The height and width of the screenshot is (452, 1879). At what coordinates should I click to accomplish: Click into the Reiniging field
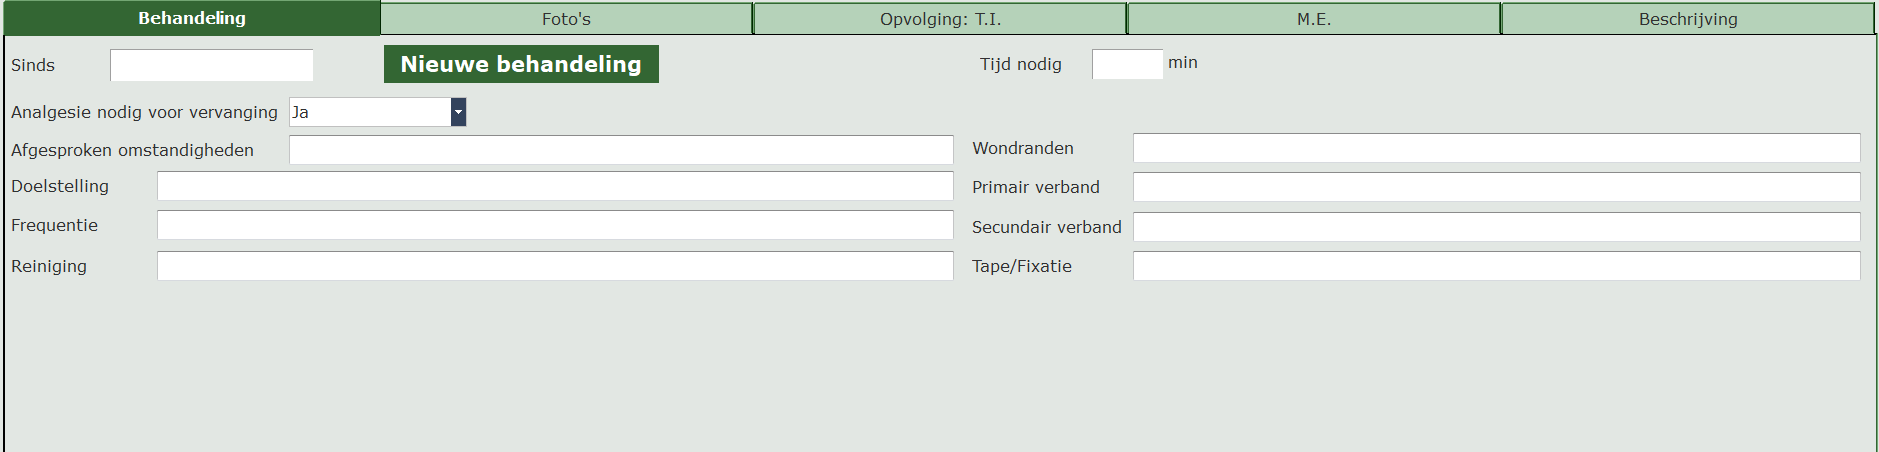coord(555,266)
